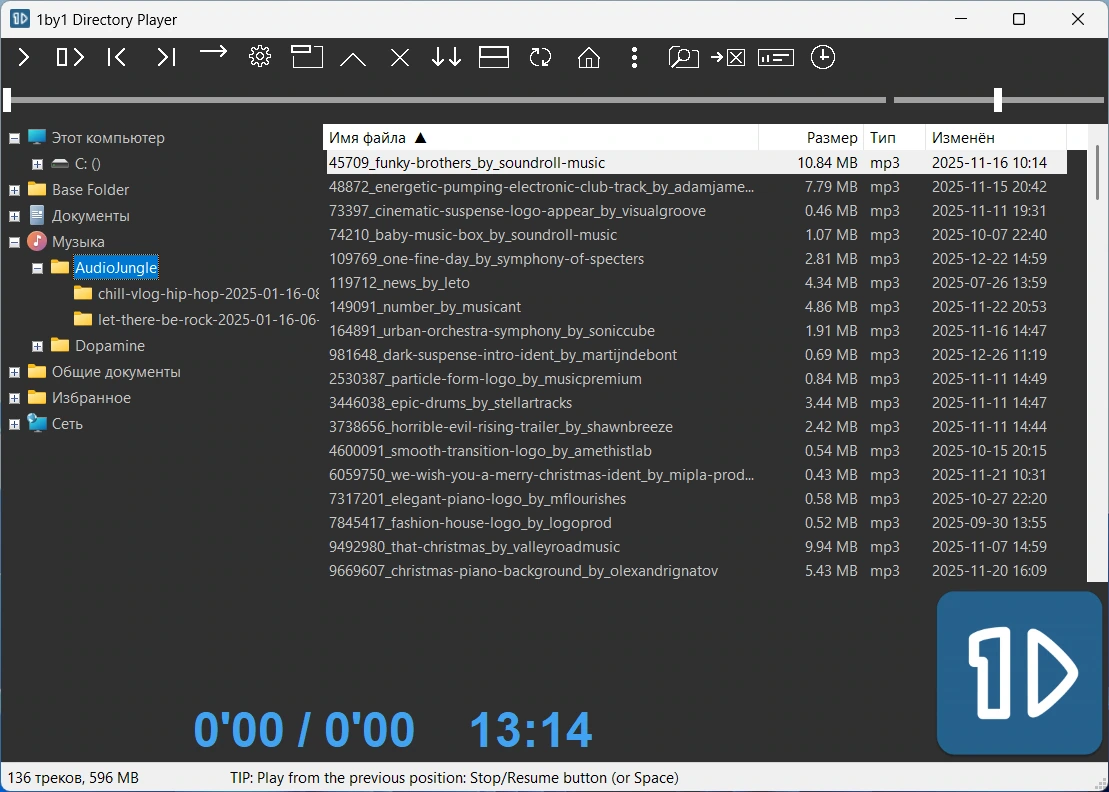Collapse the Музыка tree node
Viewport: 1109px width, 792px height.
pyautogui.click(x=14, y=242)
